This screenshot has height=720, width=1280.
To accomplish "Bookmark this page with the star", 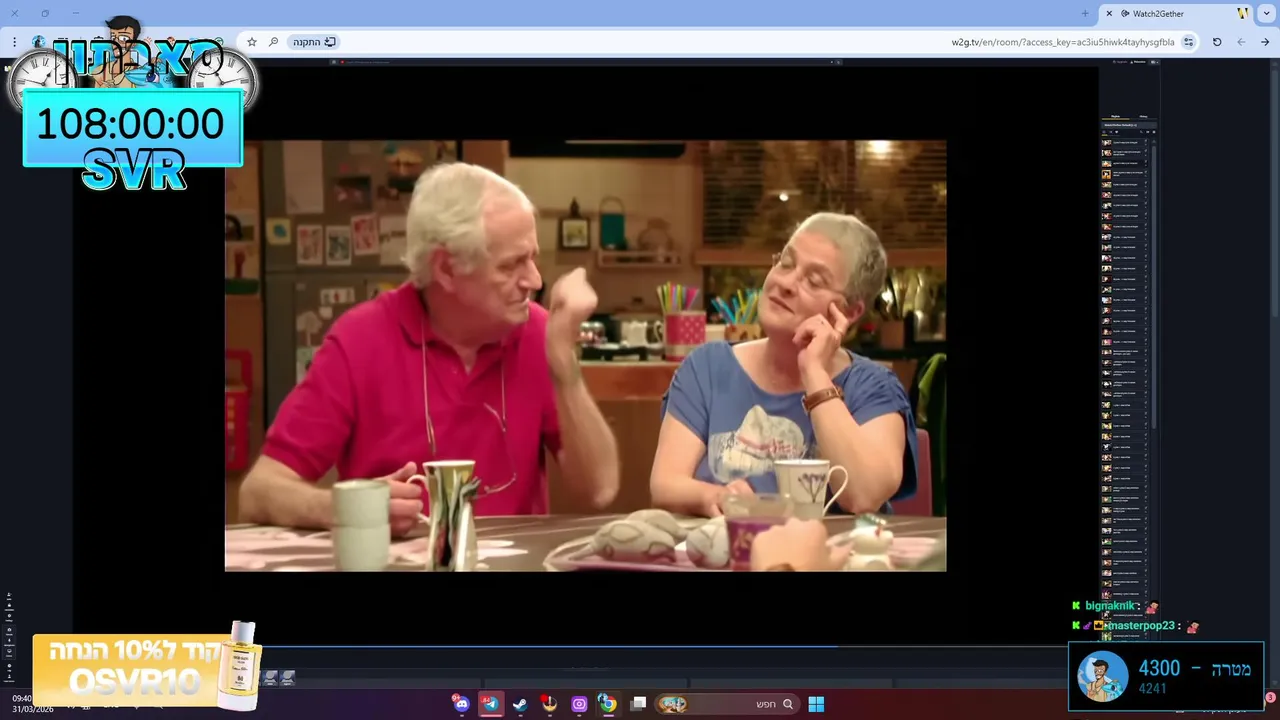I will coord(252,42).
